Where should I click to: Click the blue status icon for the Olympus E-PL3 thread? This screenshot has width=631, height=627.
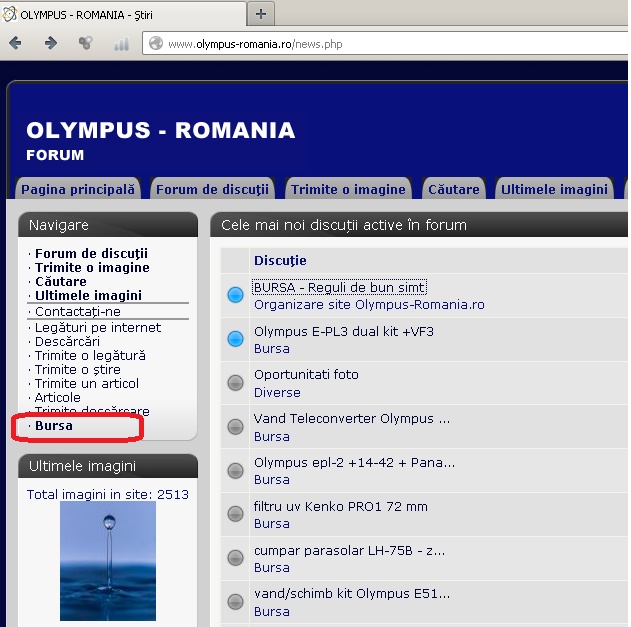click(235, 339)
